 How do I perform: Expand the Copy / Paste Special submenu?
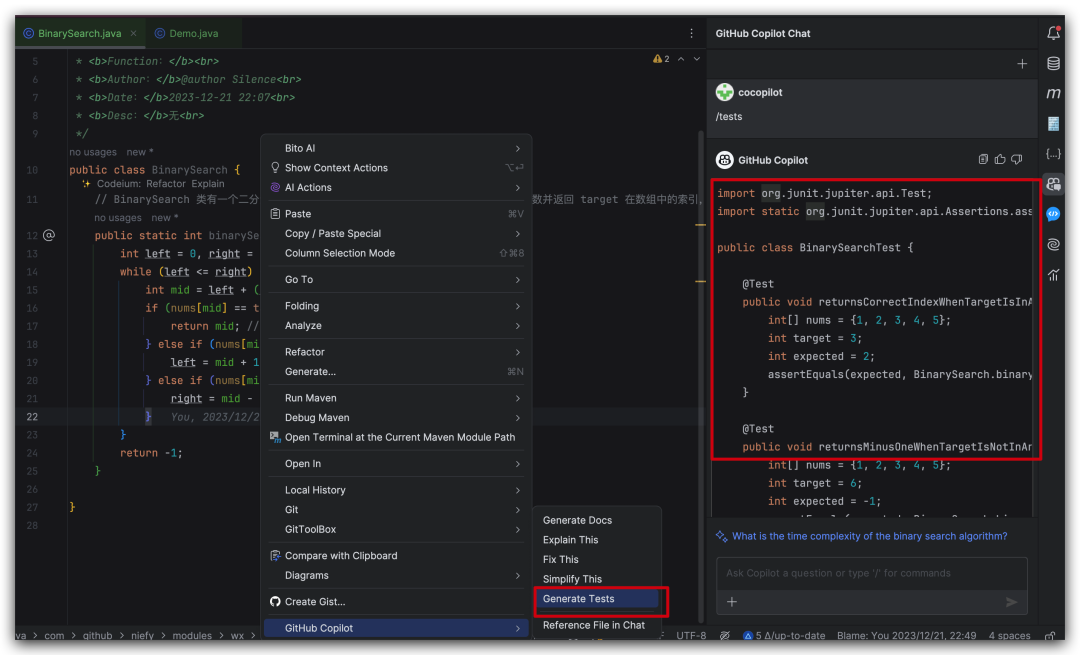[397, 233]
